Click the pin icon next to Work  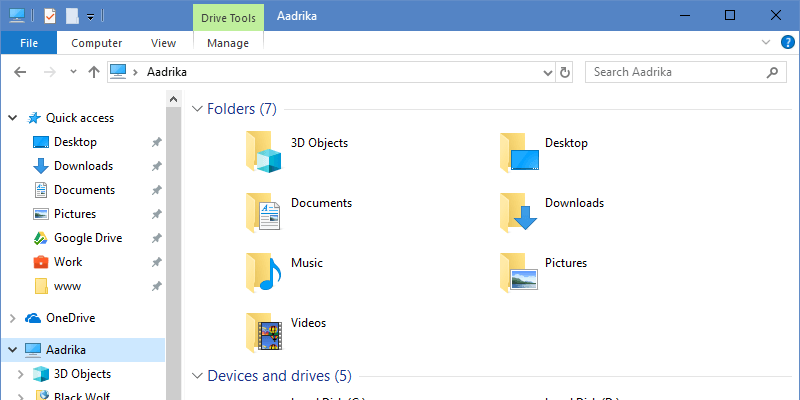click(x=156, y=262)
